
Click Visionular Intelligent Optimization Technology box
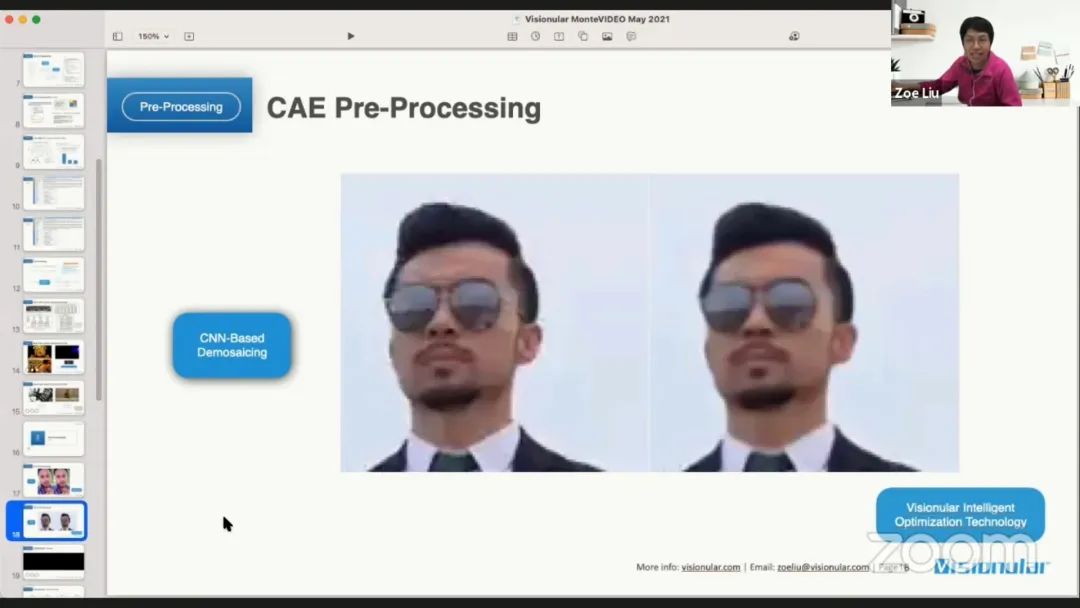tap(960, 515)
